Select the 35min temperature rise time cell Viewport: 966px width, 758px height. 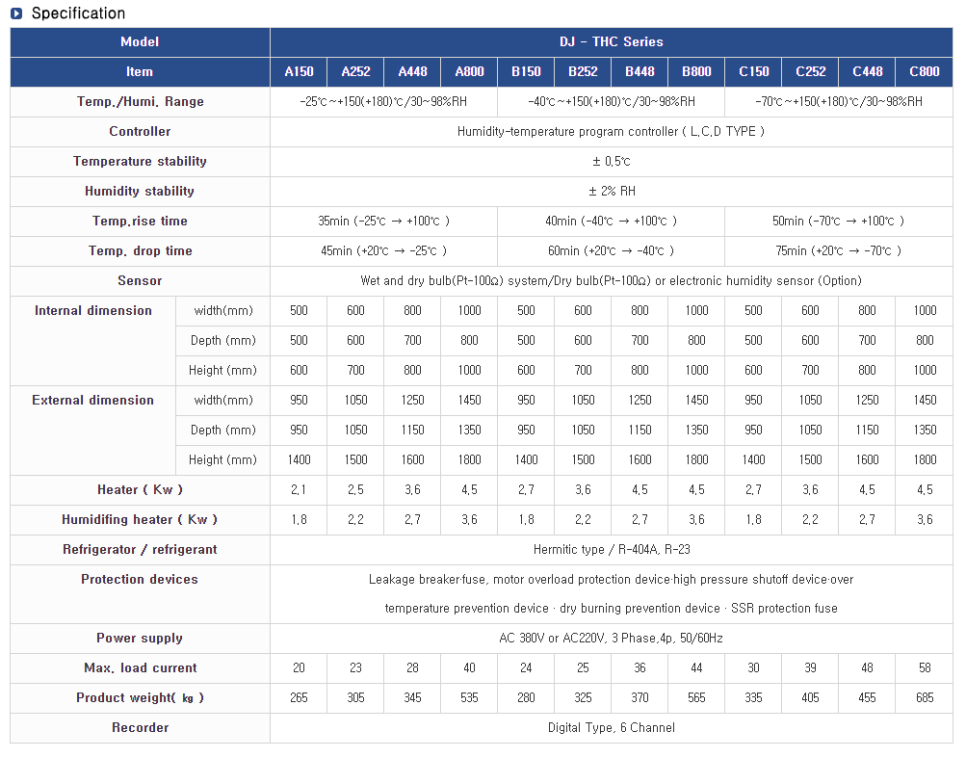tap(384, 221)
